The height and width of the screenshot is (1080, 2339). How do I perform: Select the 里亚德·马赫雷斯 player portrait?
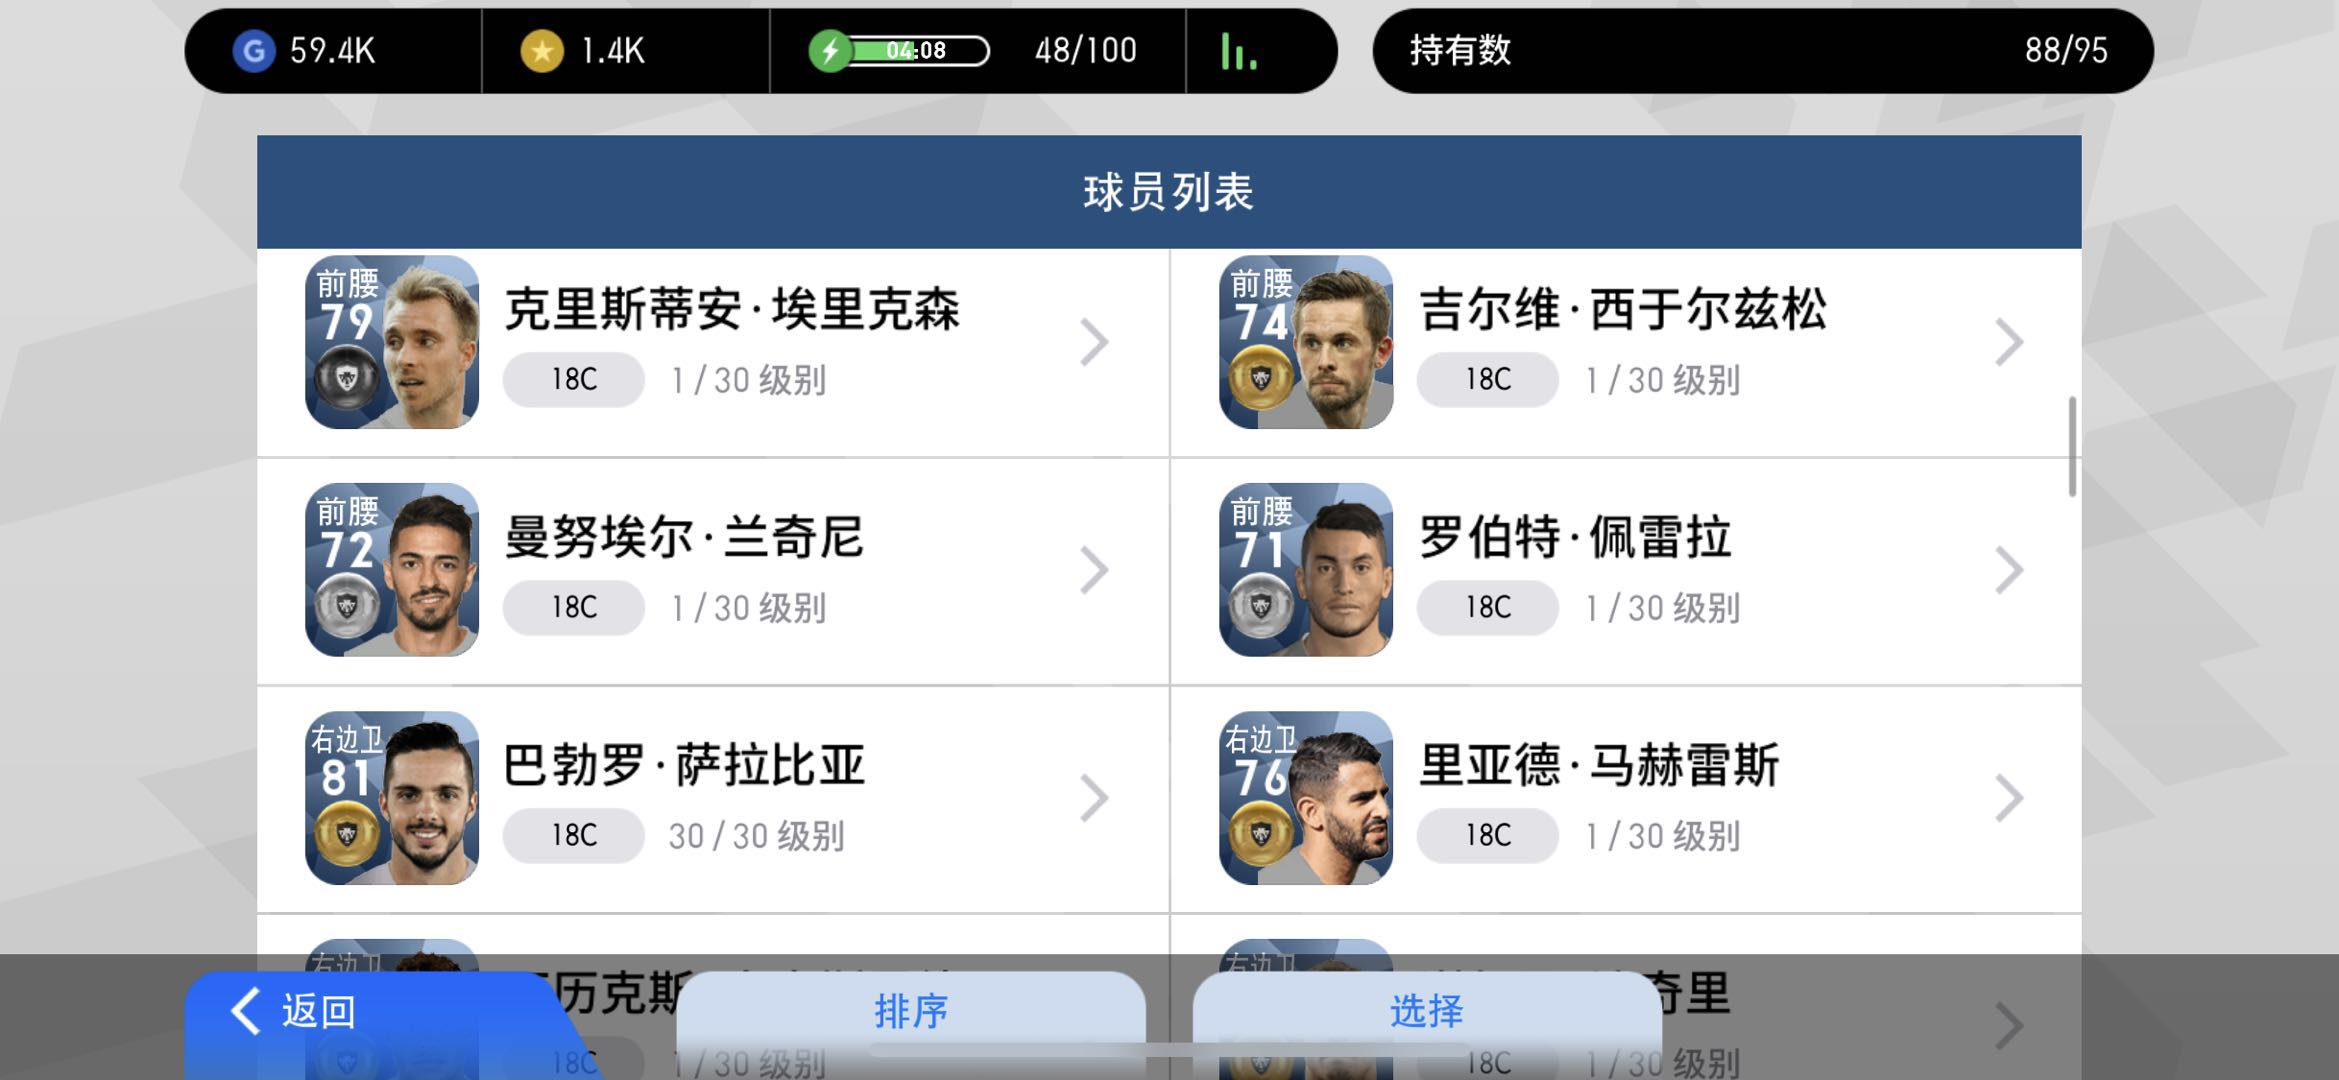(x=1306, y=798)
